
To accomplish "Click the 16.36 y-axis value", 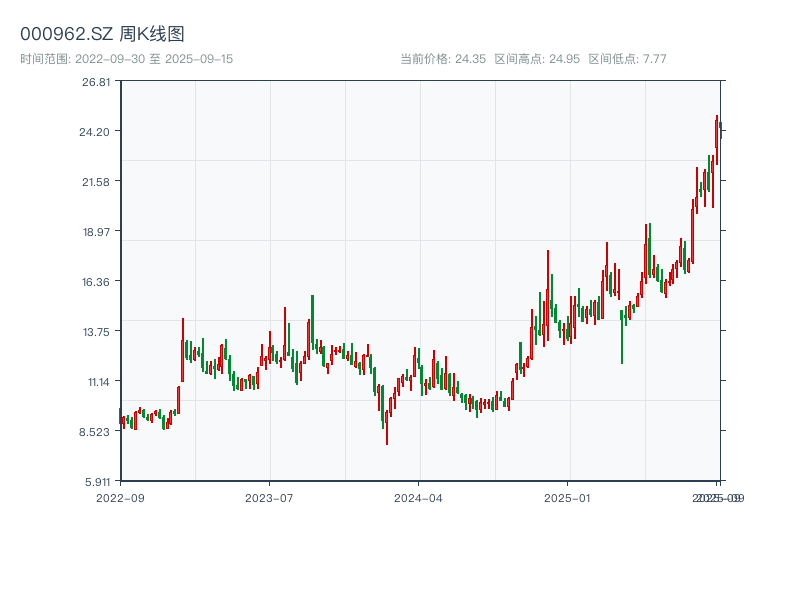I will point(96,282).
